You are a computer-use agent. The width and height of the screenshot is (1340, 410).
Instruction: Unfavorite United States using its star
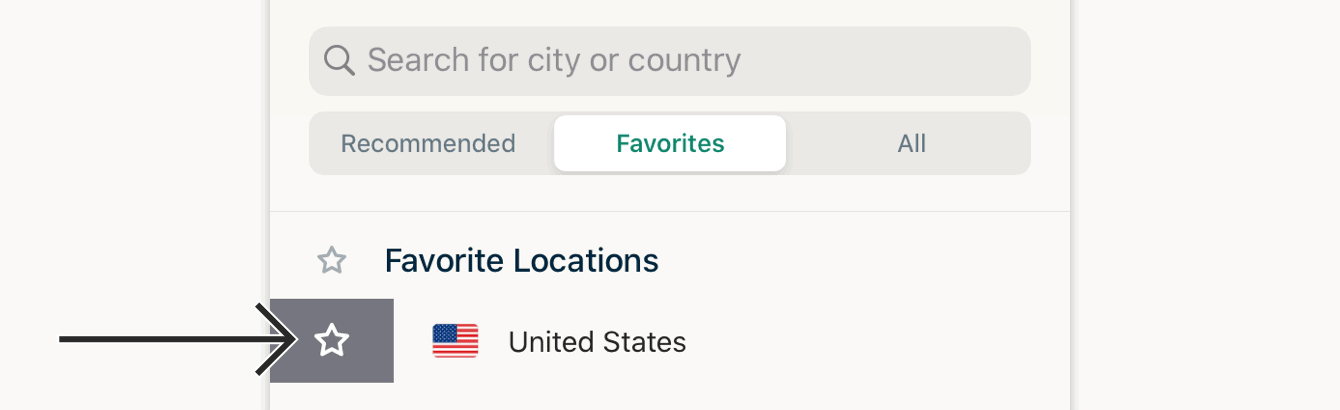332,342
